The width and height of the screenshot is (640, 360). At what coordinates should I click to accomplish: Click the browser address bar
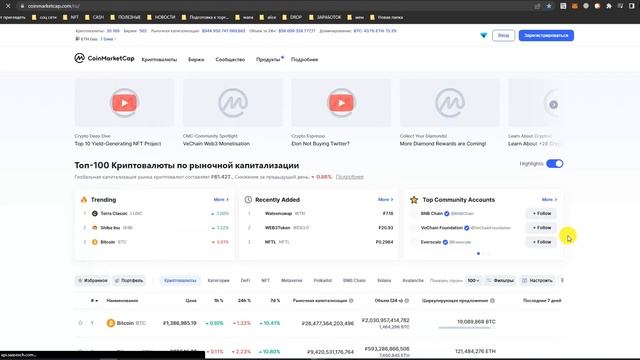coord(278,6)
